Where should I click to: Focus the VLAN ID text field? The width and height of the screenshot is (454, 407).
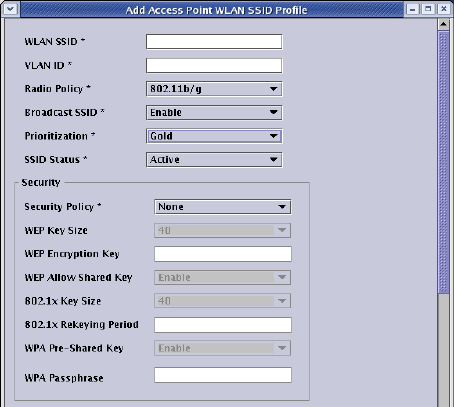coord(214,65)
